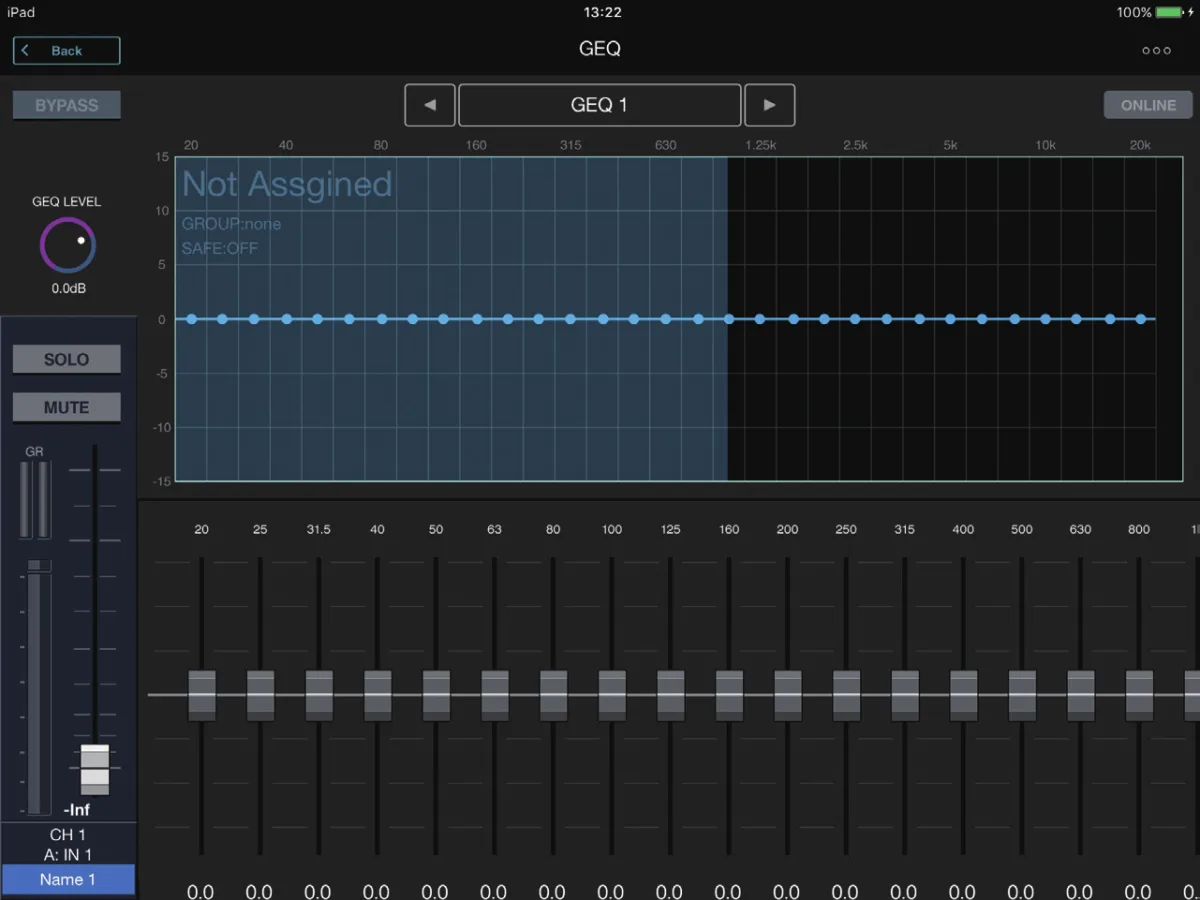Click the GROUP:none text in graph

click(231, 224)
